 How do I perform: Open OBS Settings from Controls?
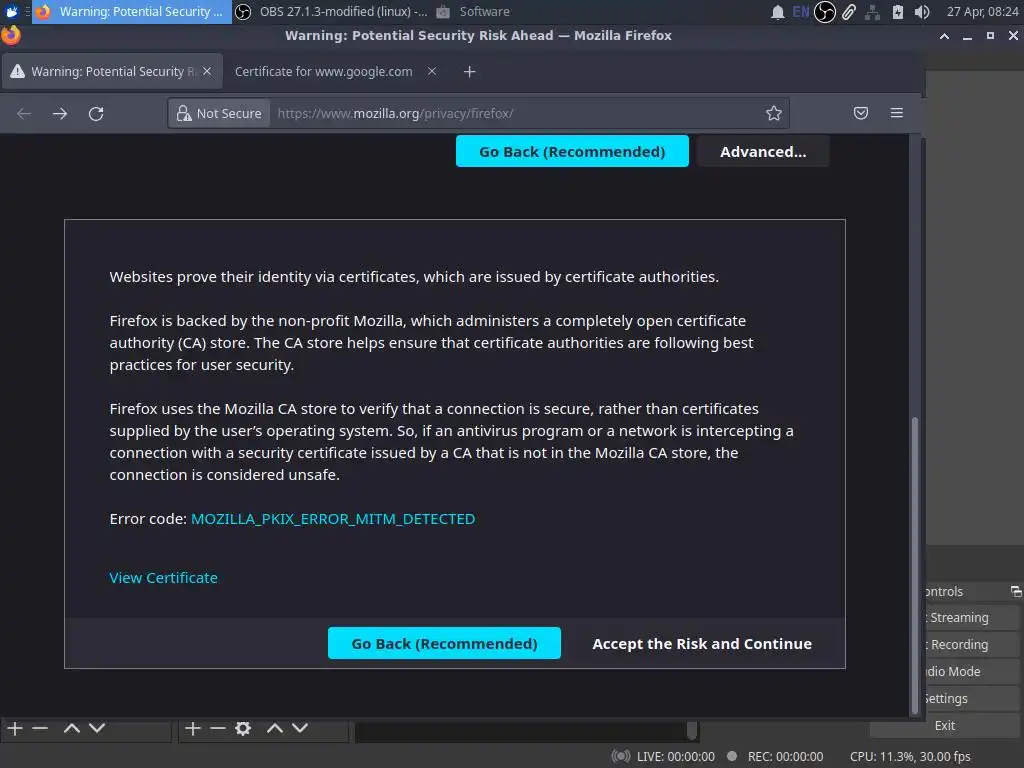pos(972,698)
